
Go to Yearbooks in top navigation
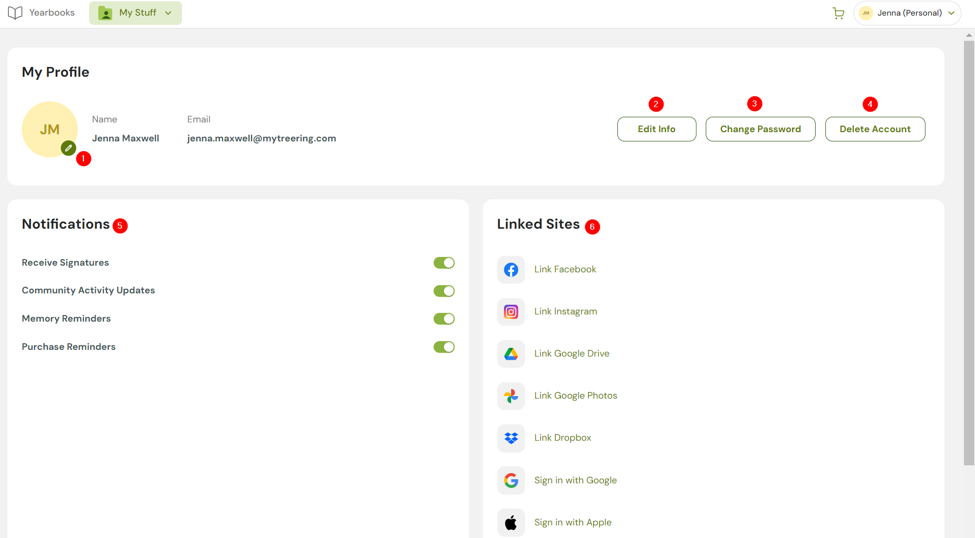(x=42, y=13)
